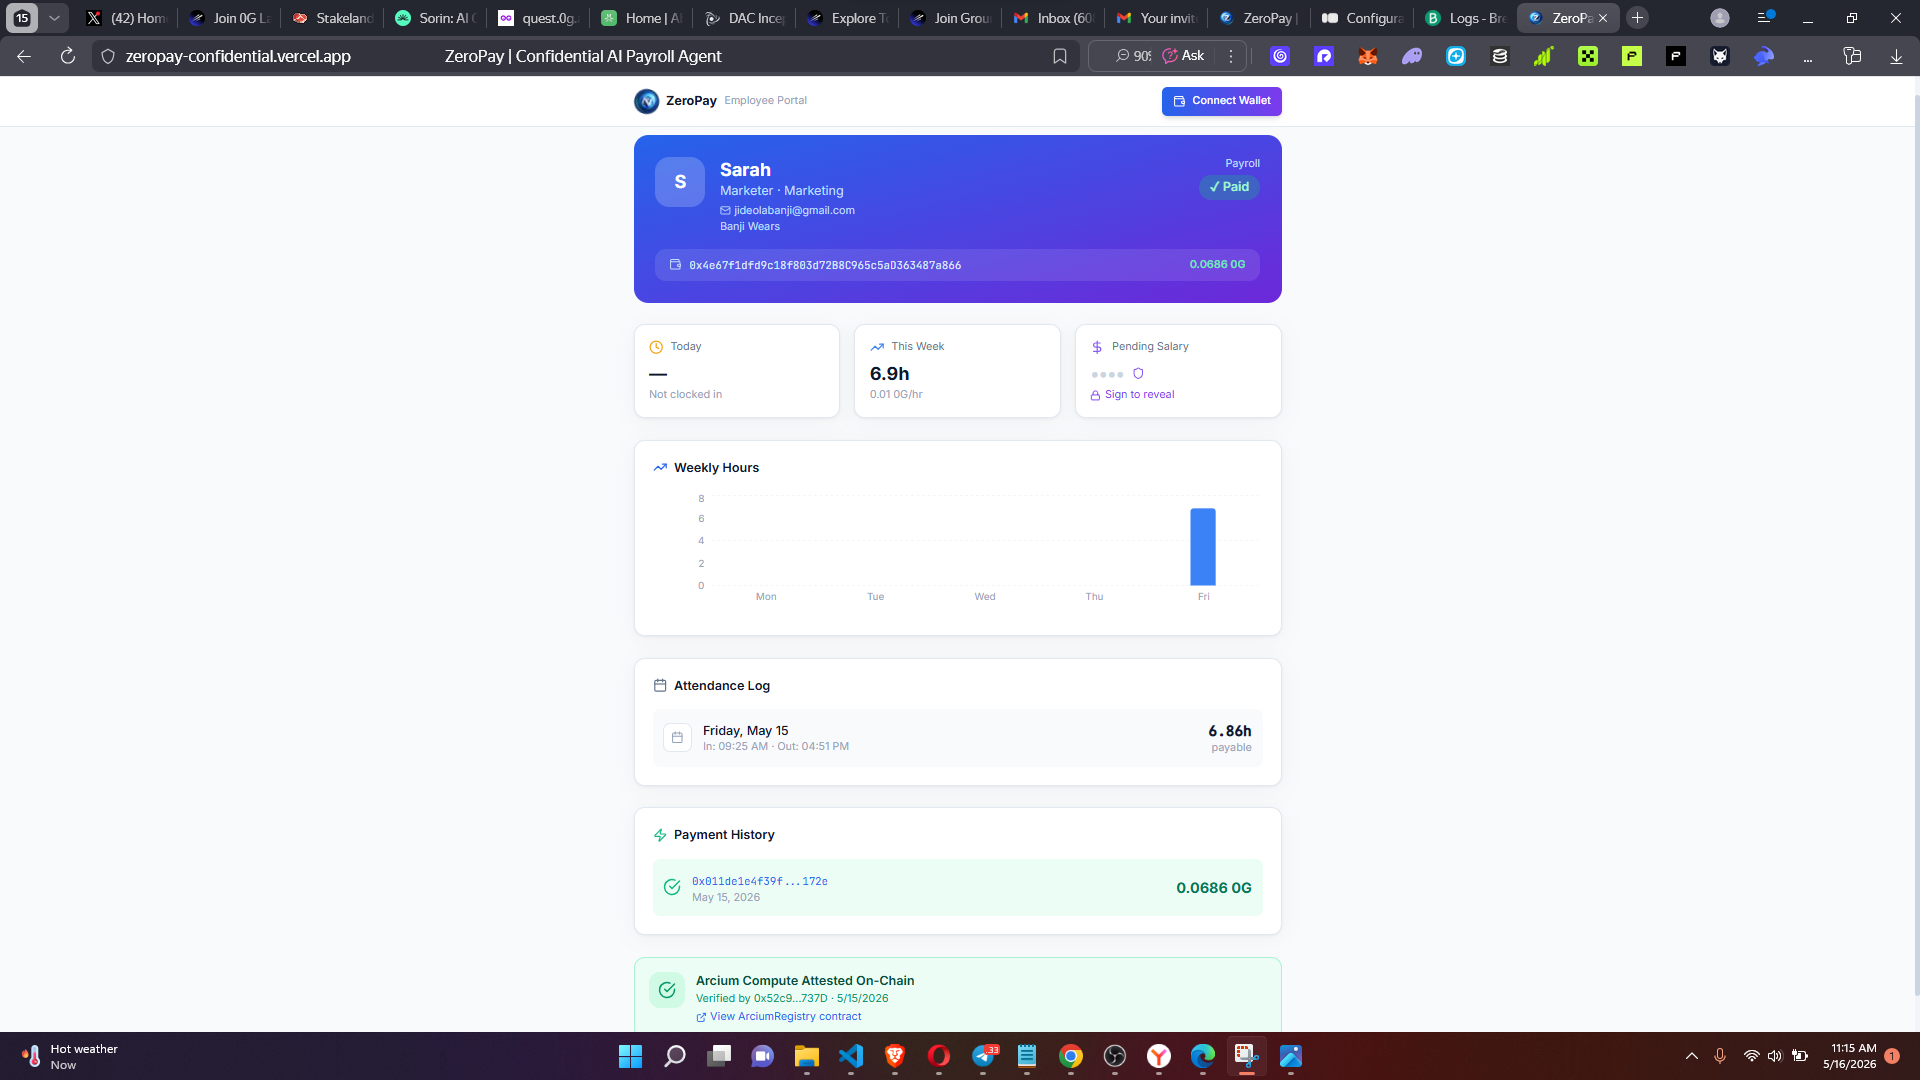
Task: Show more extensions via ellipsis button
Action: pyautogui.click(x=1808, y=57)
